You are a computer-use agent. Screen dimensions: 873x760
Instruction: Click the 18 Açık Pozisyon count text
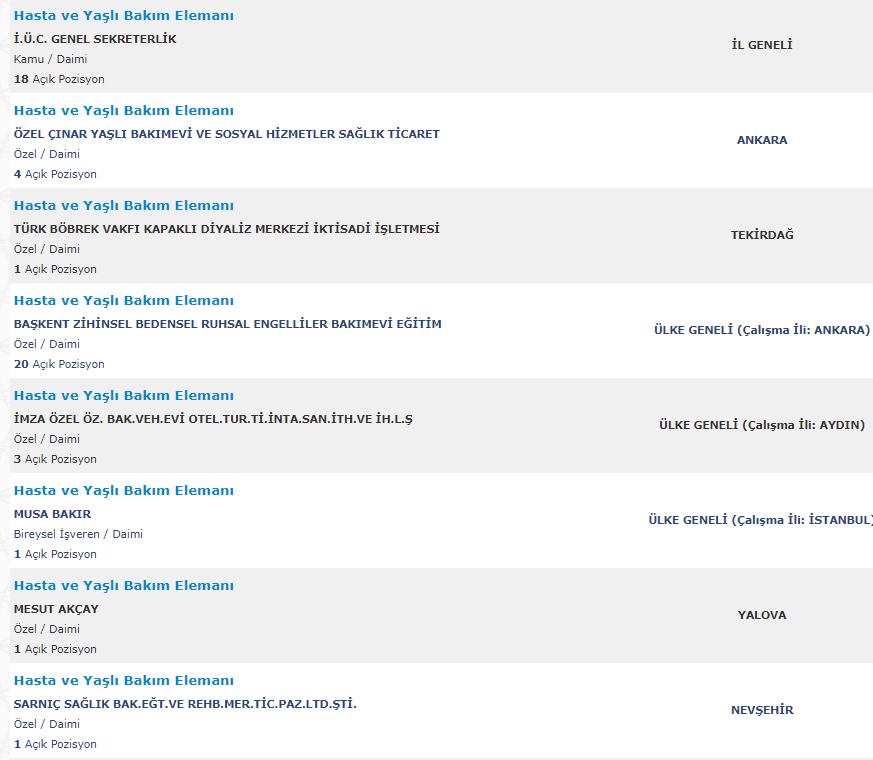coord(59,79)
